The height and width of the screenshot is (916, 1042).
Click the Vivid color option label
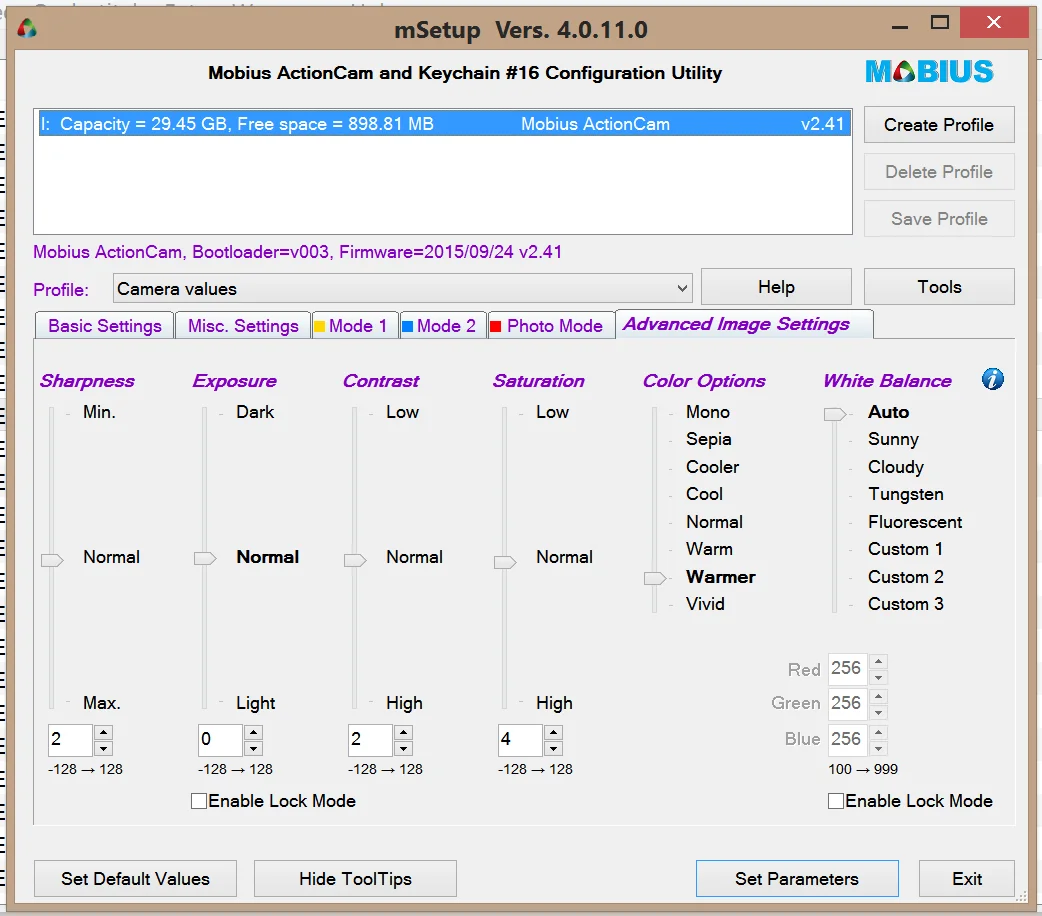point(705,604)
